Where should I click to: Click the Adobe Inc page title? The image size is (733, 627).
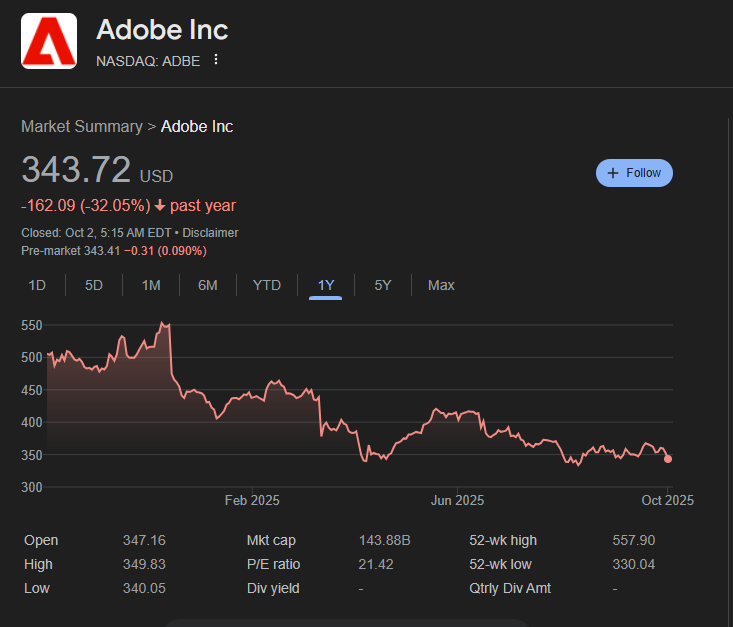pos(162,30)
